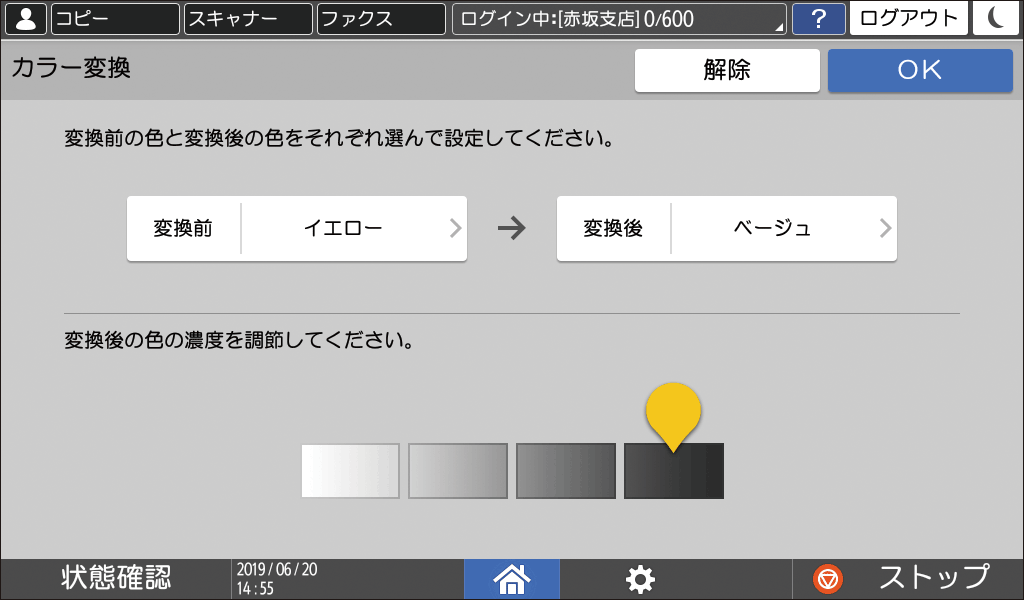Image resolution: width=1024 pixels, height=600 pixels.
Task: Select the second-lightest density swatch
Action: click(458, 470)
